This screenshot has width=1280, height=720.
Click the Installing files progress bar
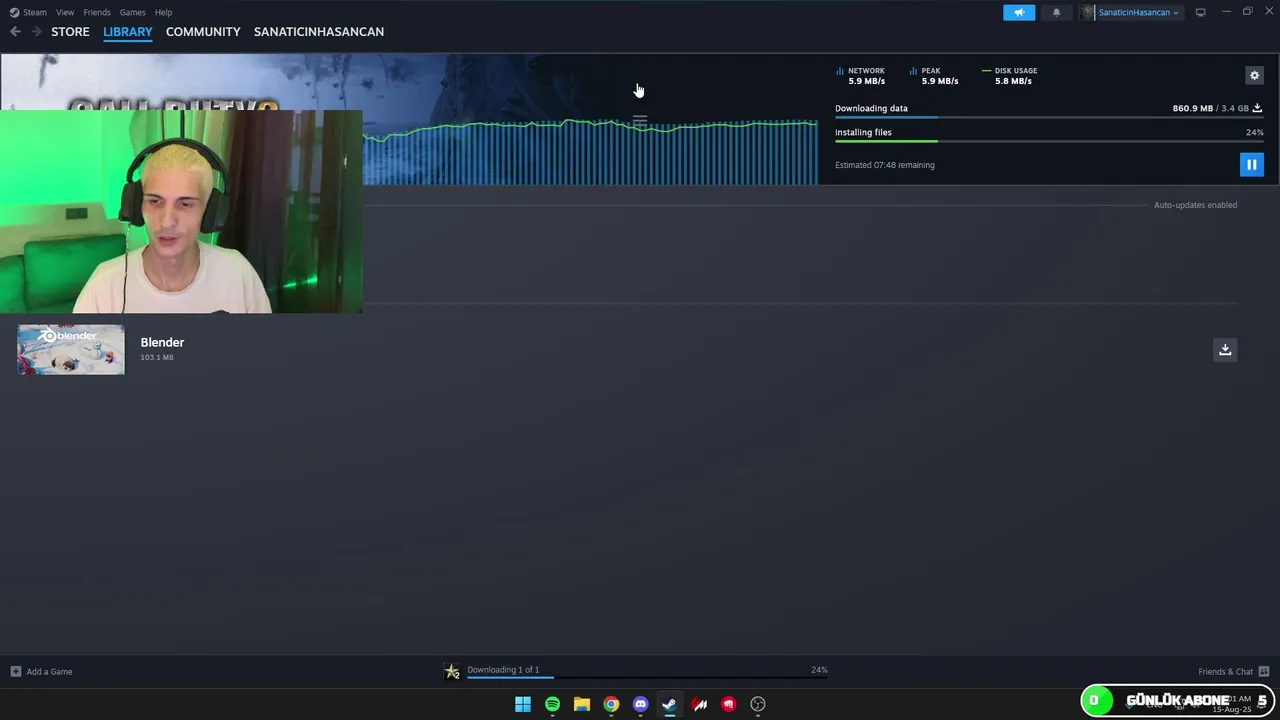point(1049,141)
